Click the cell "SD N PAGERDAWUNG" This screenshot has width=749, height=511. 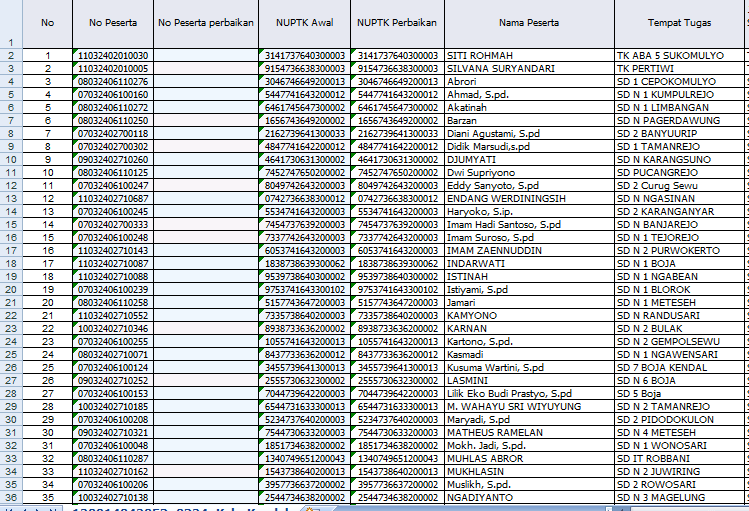(679, 120)
